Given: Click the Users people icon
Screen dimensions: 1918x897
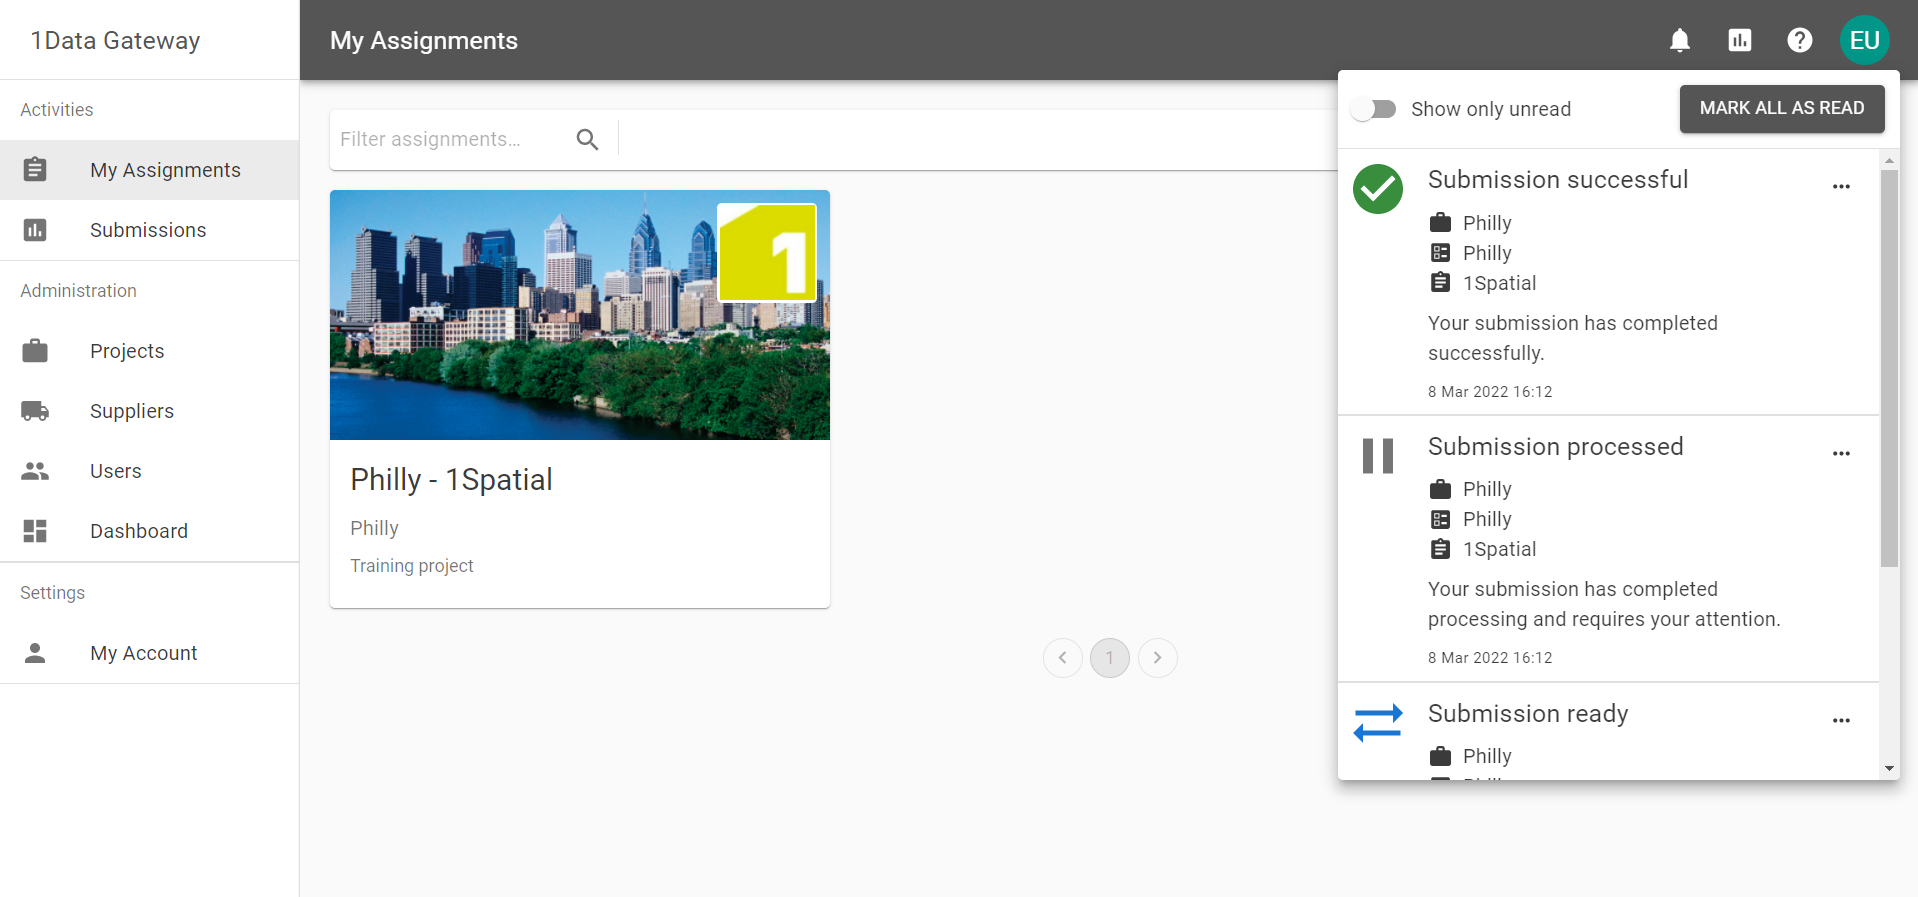Looking at the screenshot, I should pyautogui.click(x=35, y=471).
